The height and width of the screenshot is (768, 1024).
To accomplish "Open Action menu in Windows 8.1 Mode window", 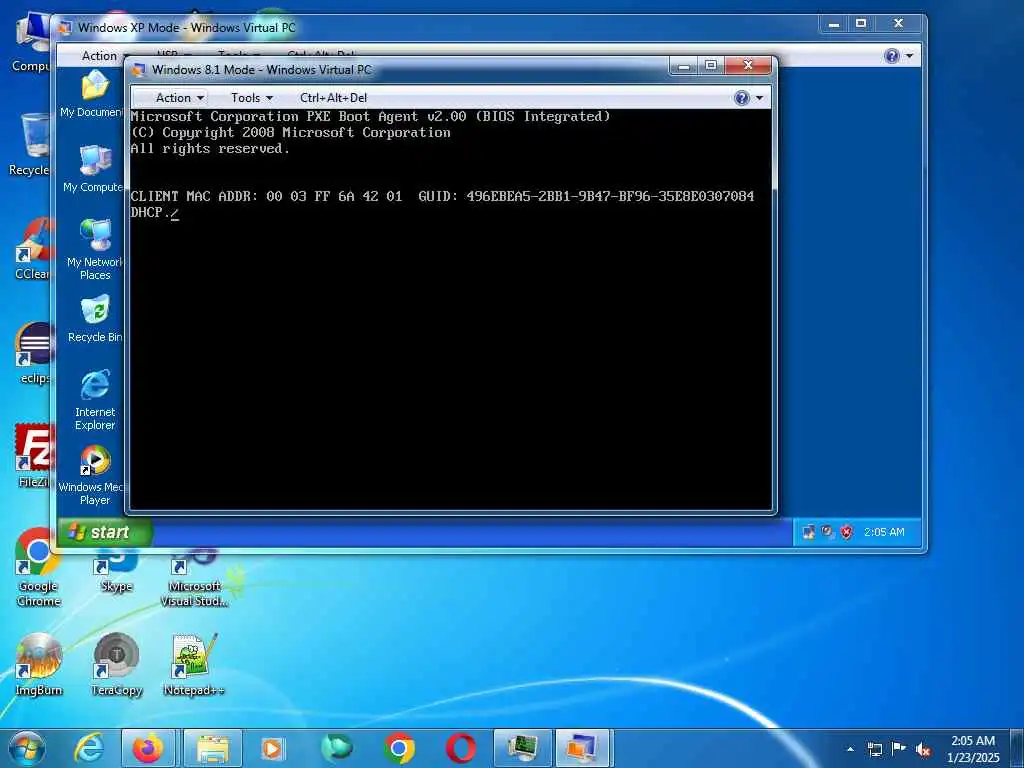I will coord(180,98).
